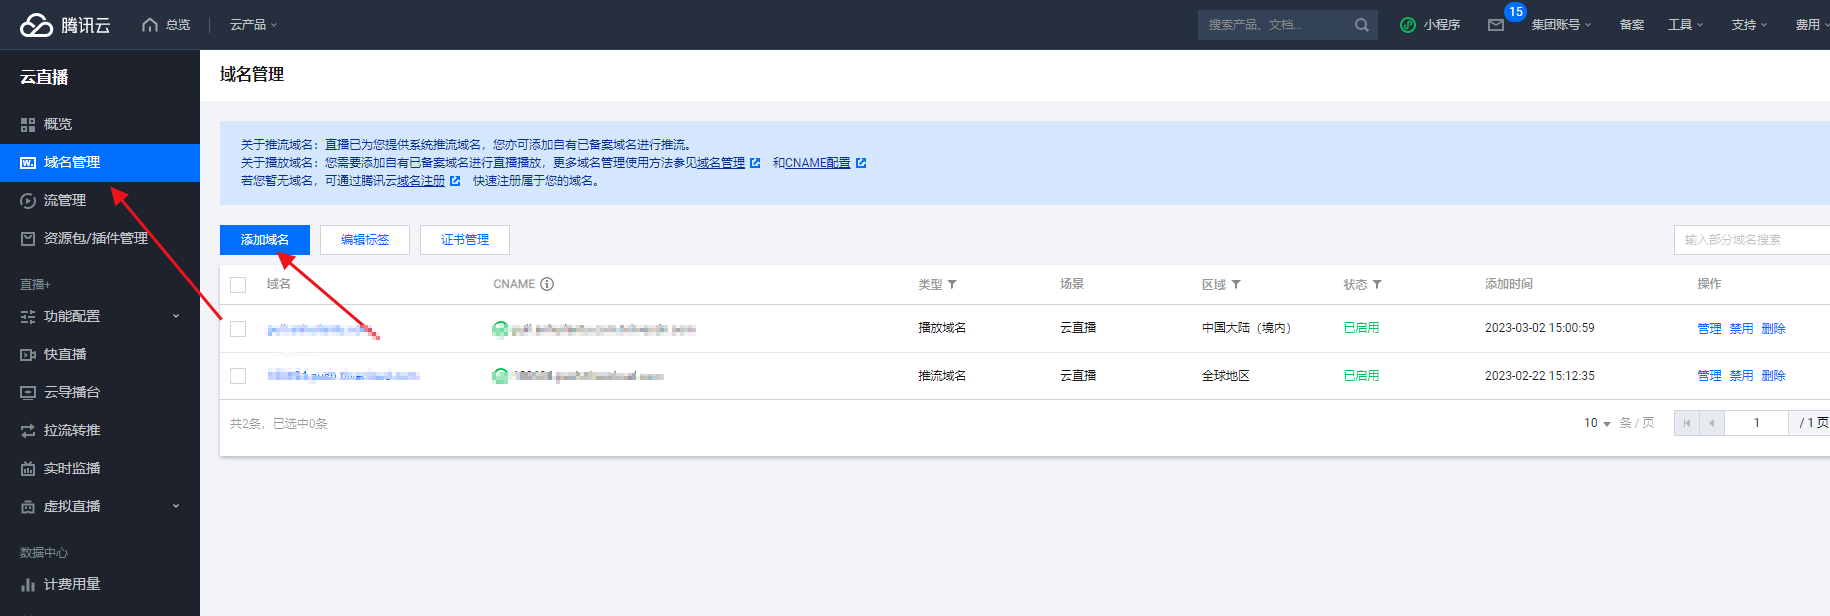Click the 证书管理 button
This screenshot has height=616, width=1830.
(x=465, y=240)
